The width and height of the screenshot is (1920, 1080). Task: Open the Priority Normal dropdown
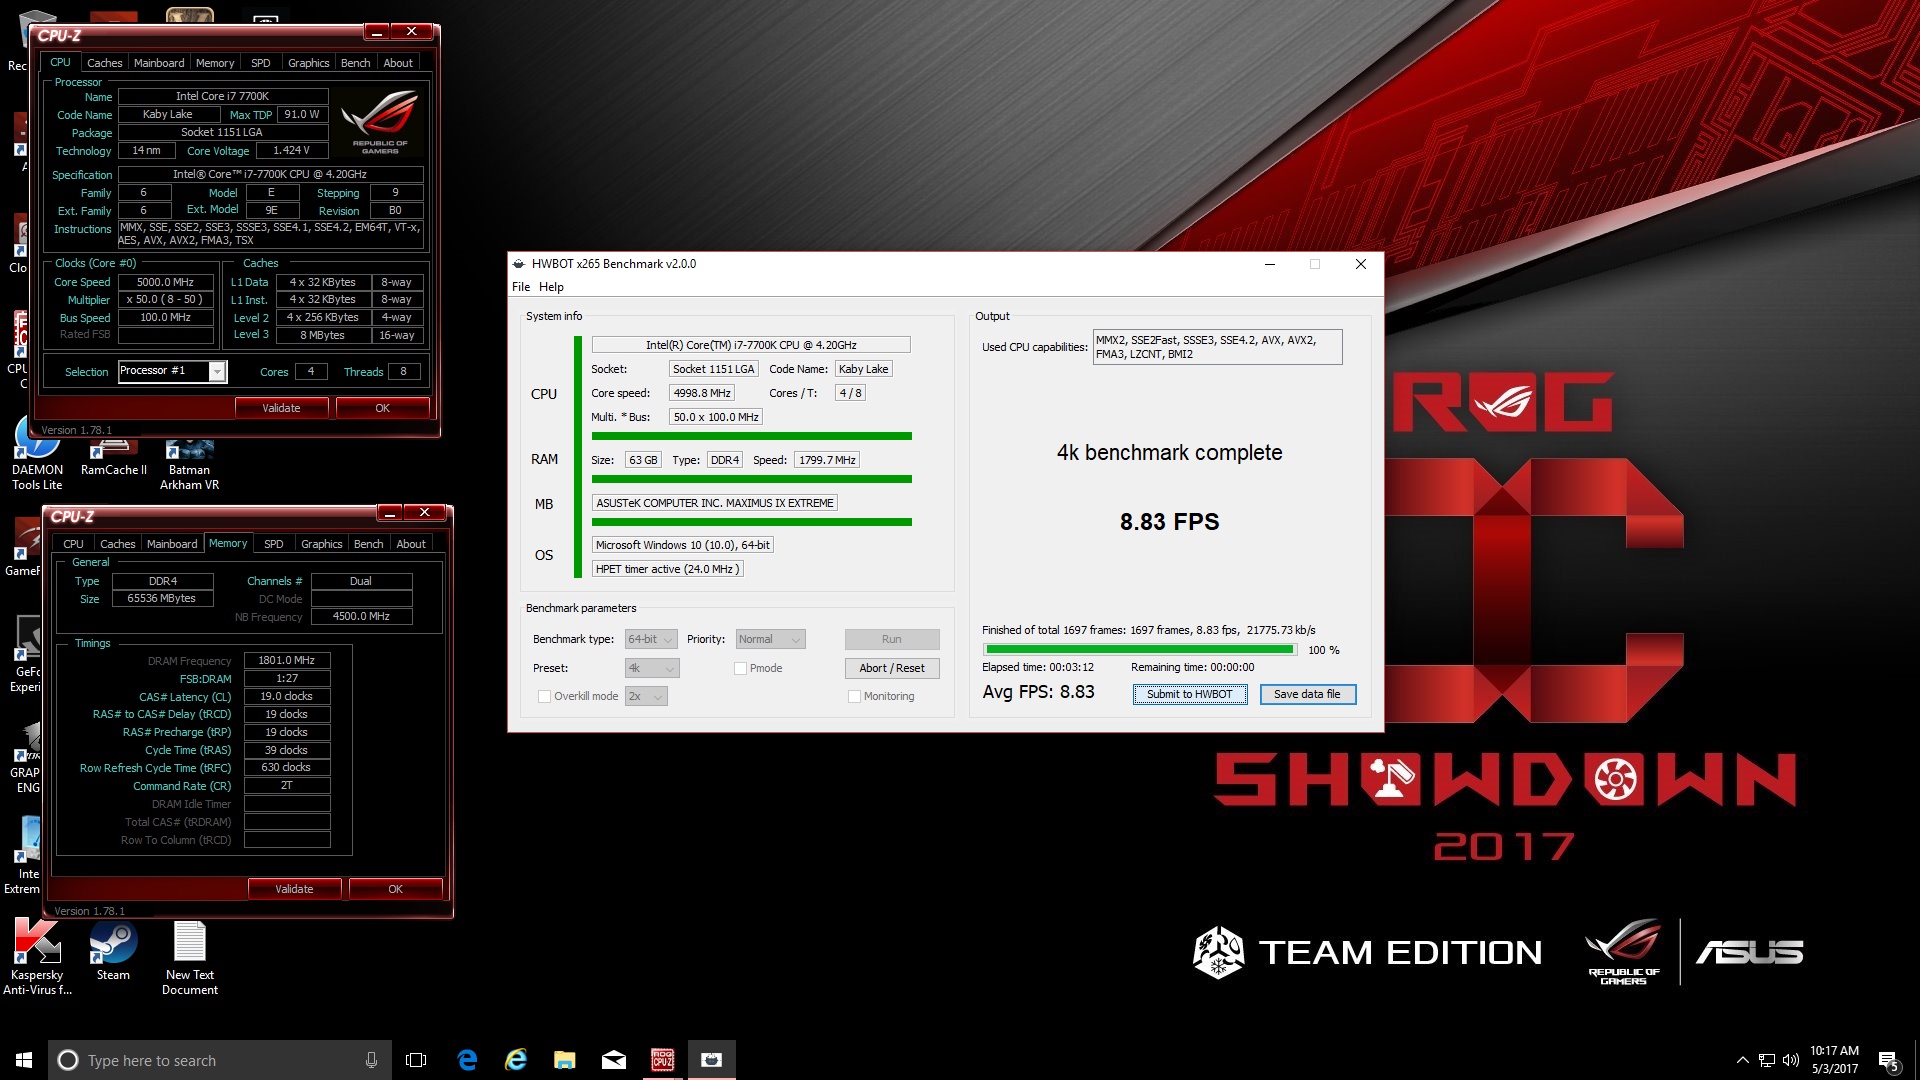coord(770,639)
